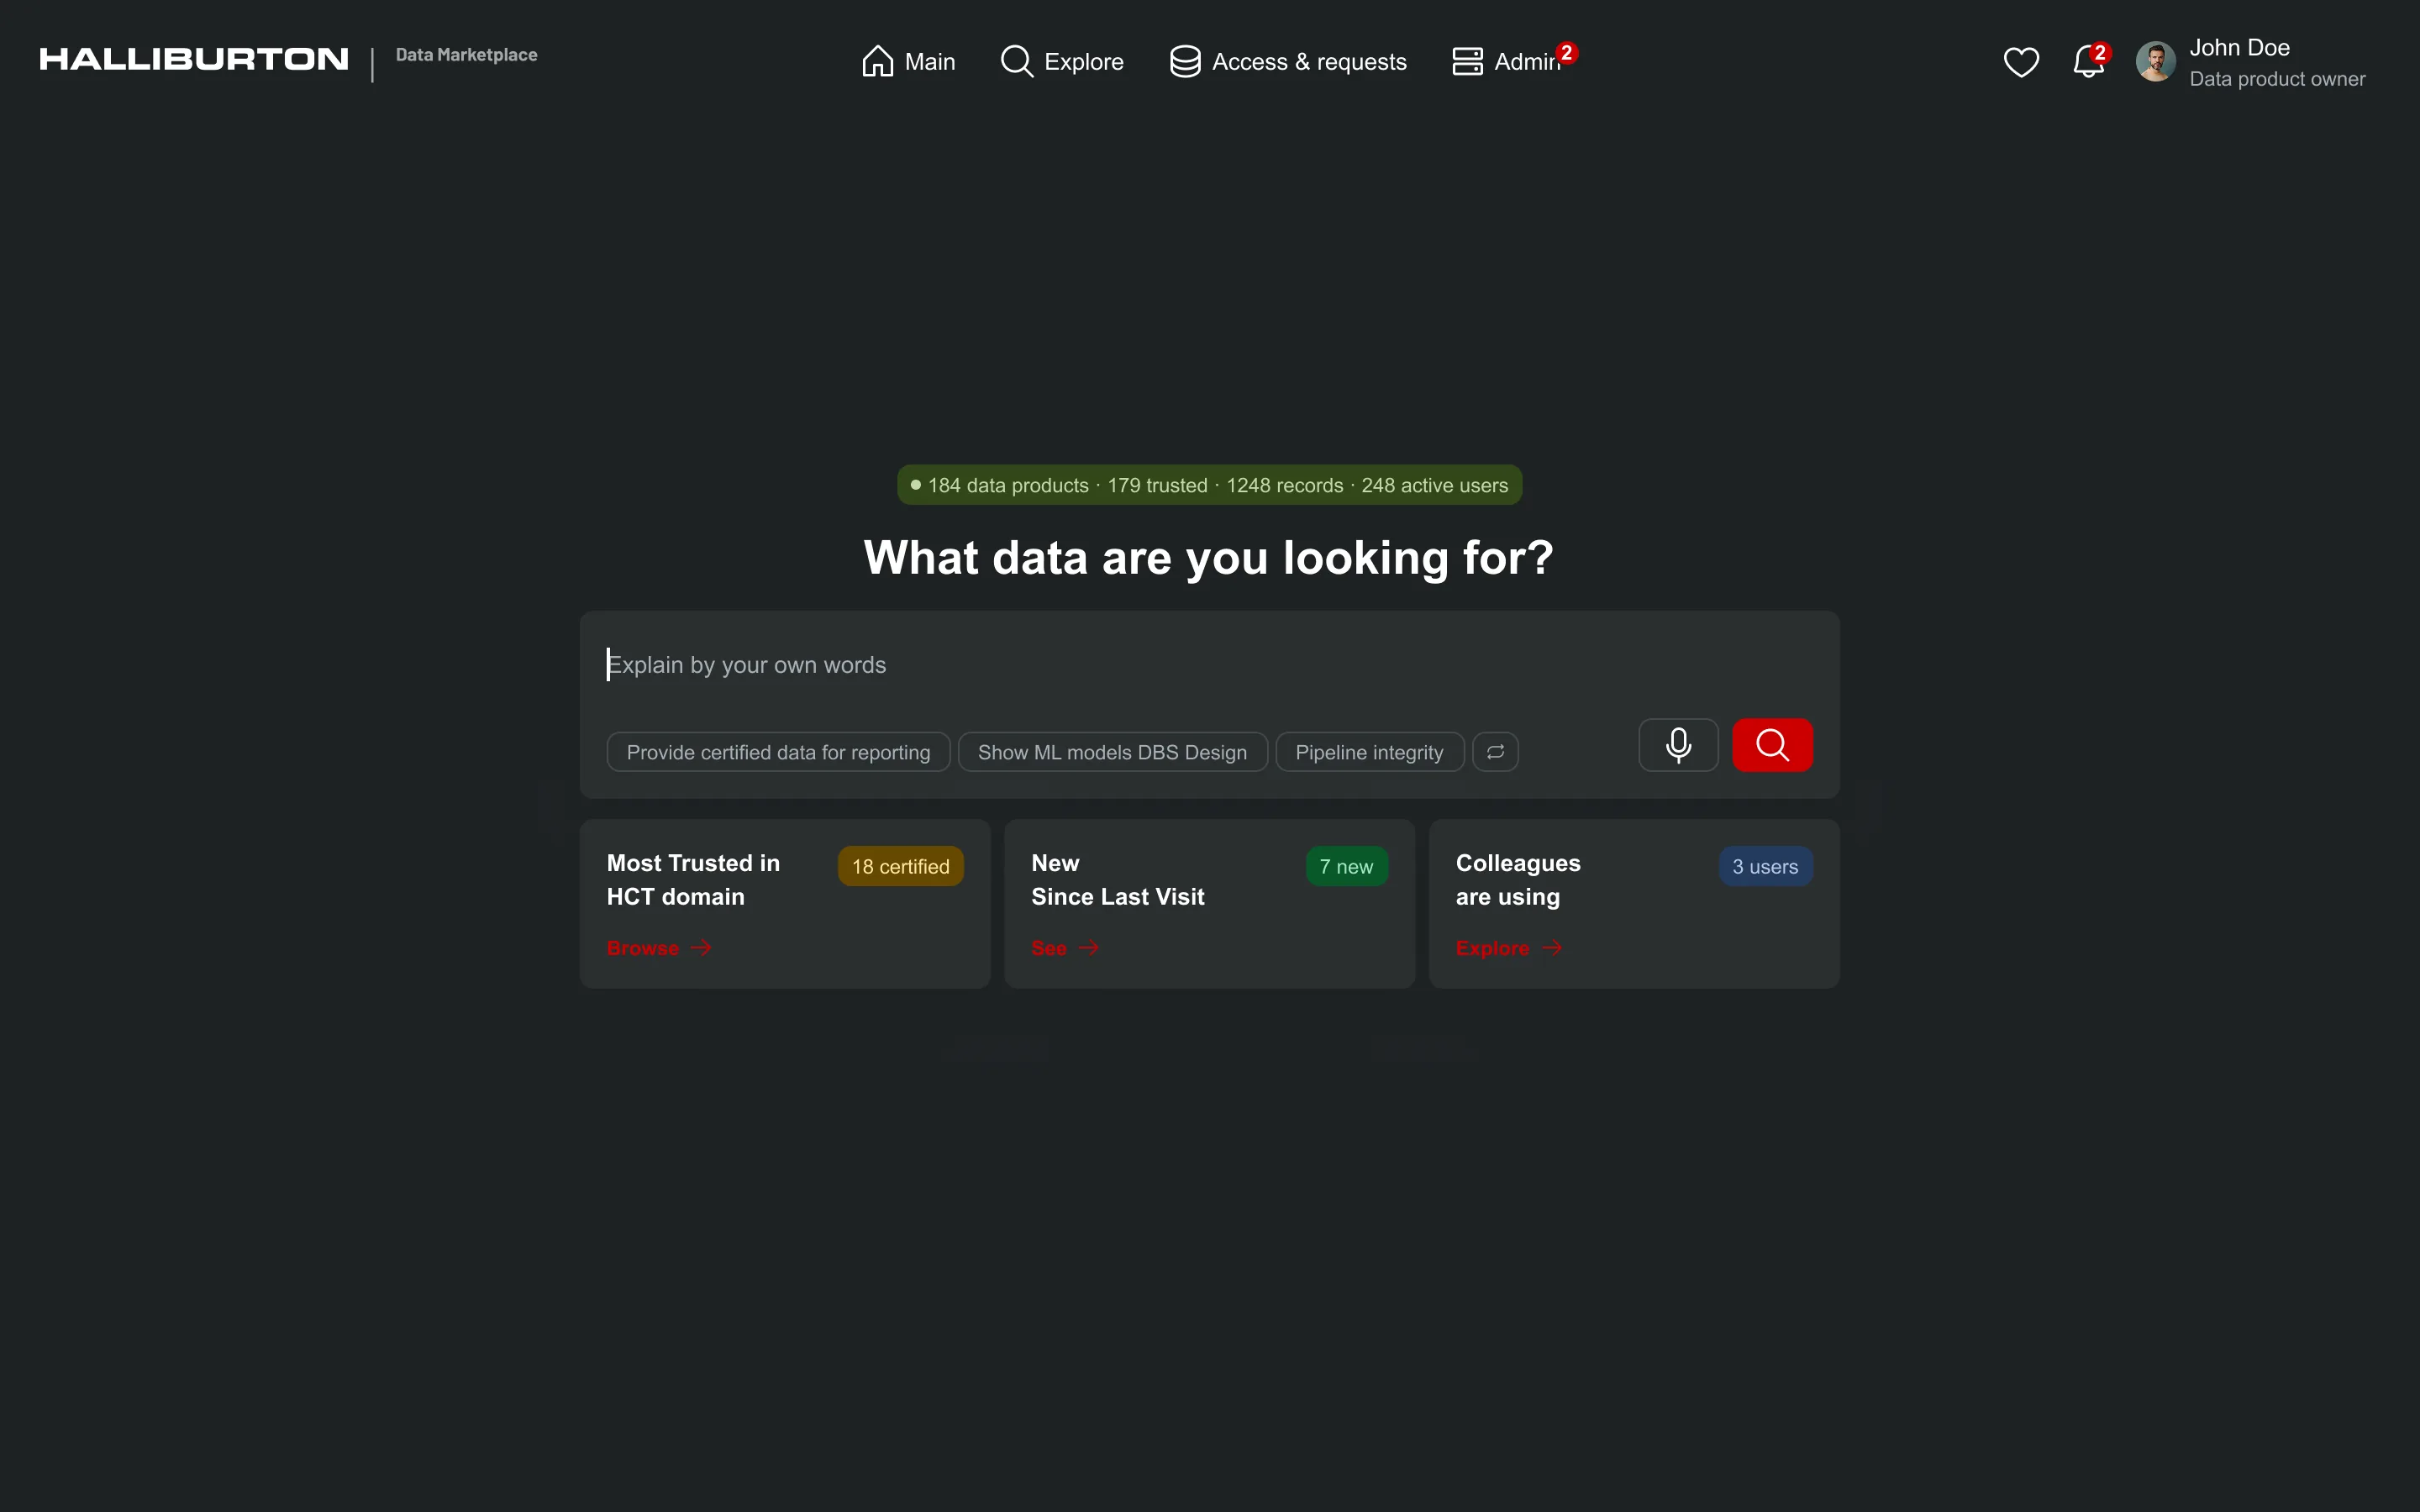Refresh suggested prompts with the loop icon
The image size is (2420, 1512).
coord(1495,752)
